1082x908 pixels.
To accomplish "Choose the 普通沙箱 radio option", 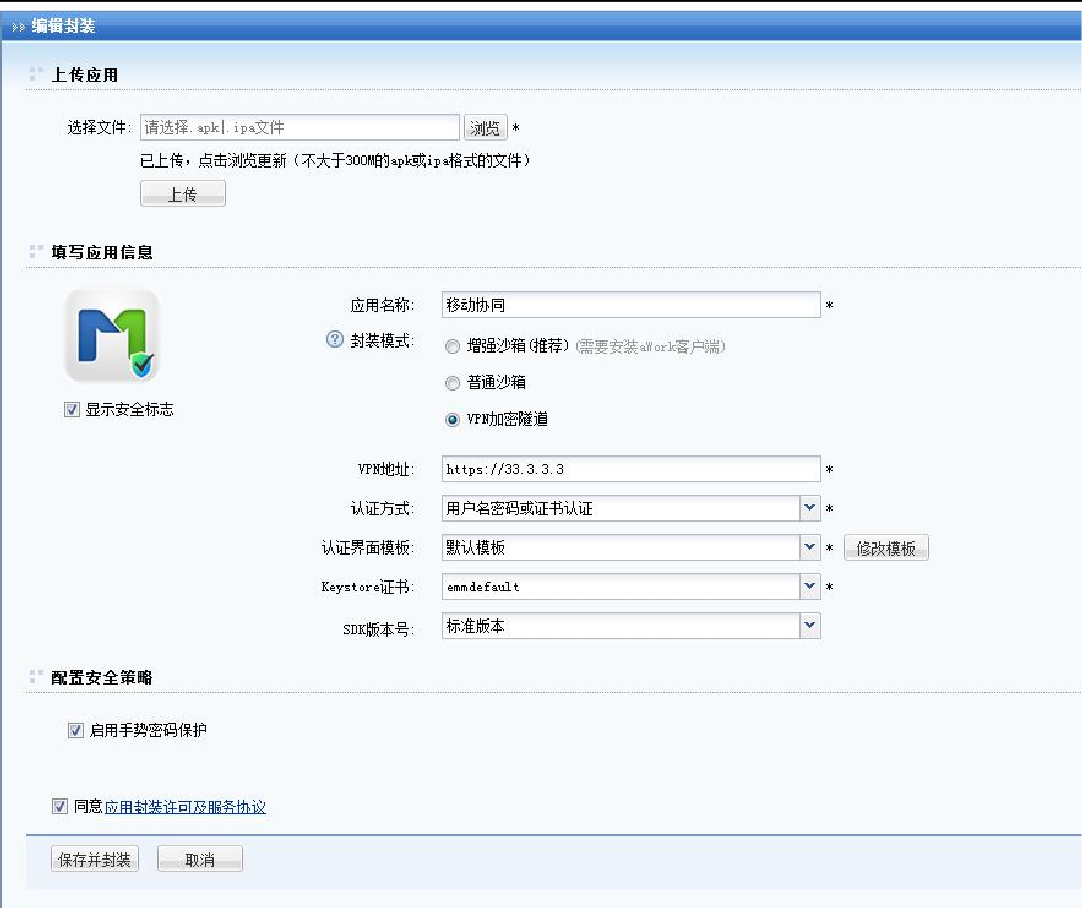I will click(x=453, y=383).
